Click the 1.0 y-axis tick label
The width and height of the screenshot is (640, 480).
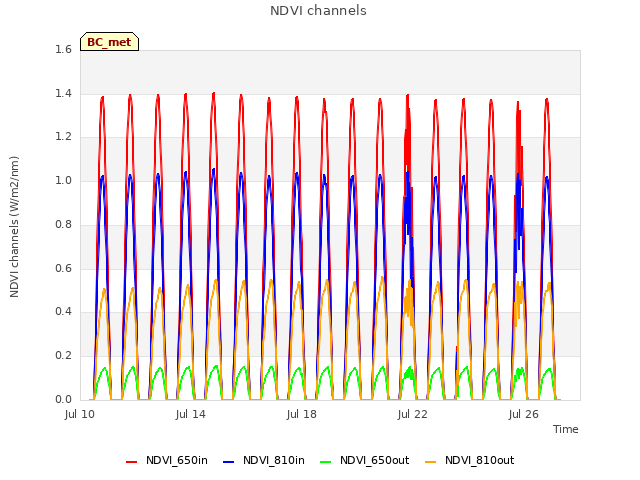pos(63,181)
